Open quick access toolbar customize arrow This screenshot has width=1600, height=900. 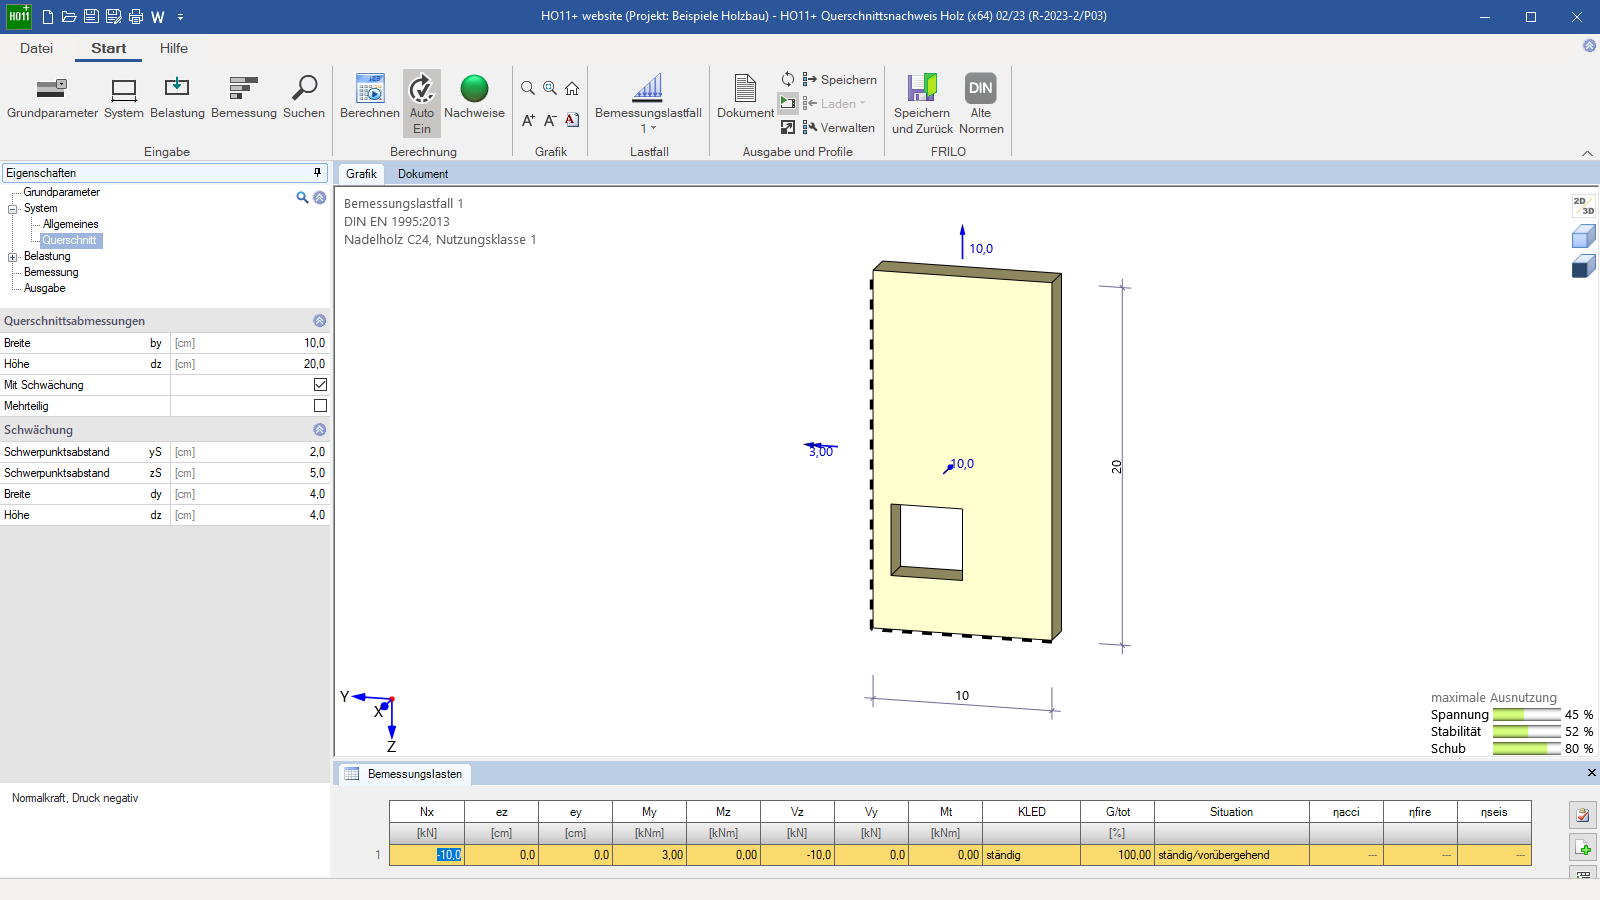181,17
